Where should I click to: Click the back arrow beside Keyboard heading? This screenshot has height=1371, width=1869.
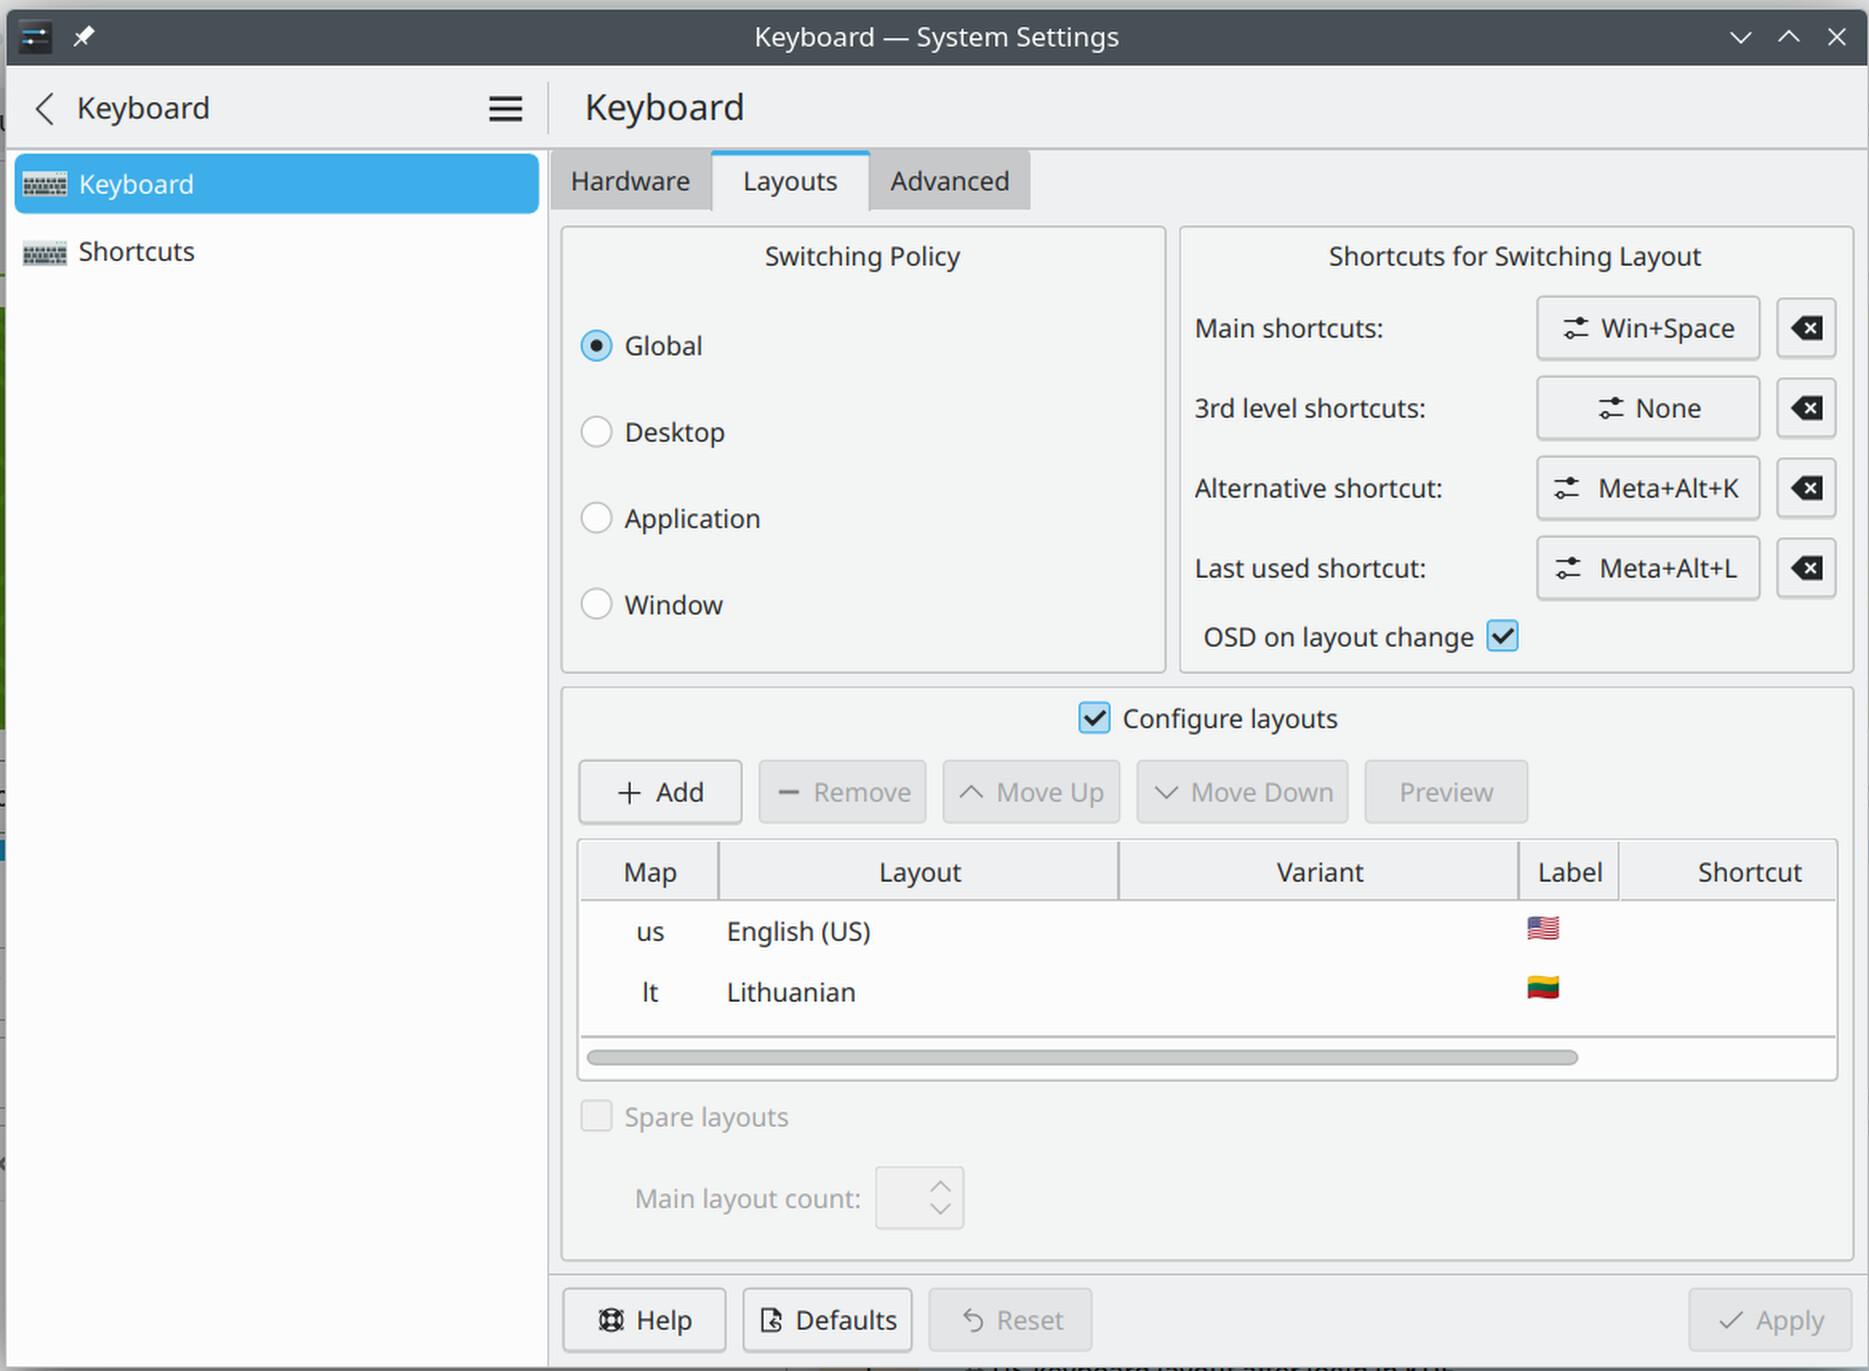pyautogui.click(x=44, y=109)
